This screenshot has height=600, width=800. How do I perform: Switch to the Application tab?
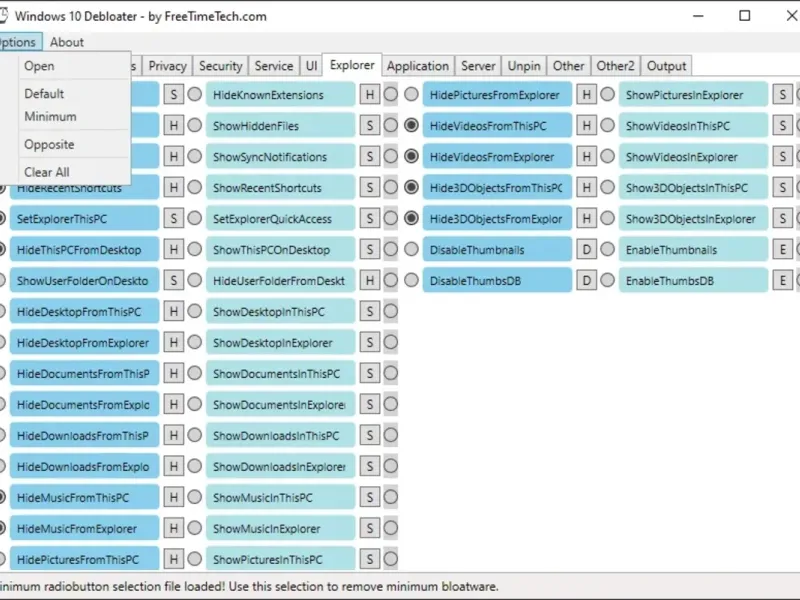417,66
